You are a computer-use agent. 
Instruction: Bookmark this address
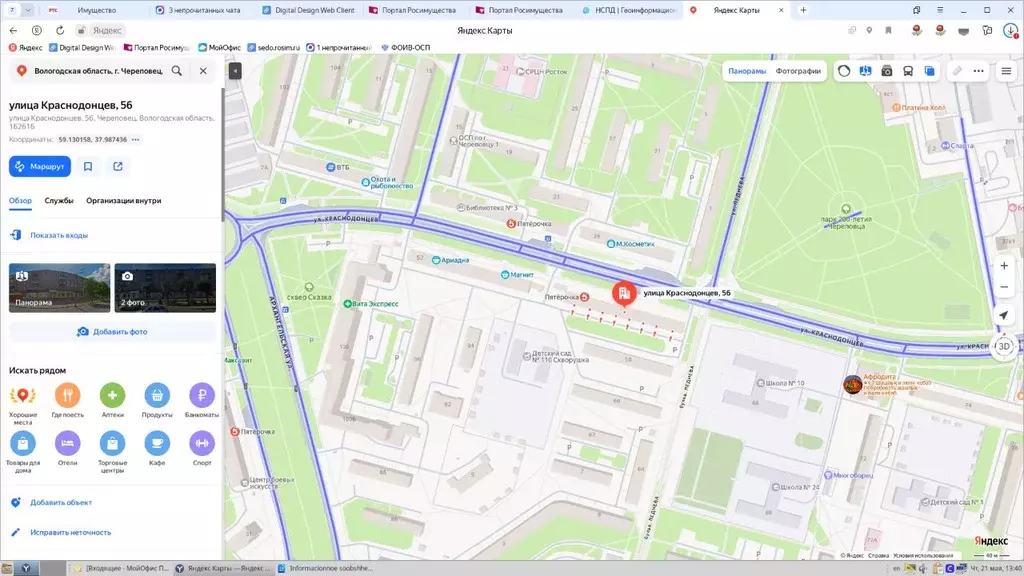(x=88, y=167)
